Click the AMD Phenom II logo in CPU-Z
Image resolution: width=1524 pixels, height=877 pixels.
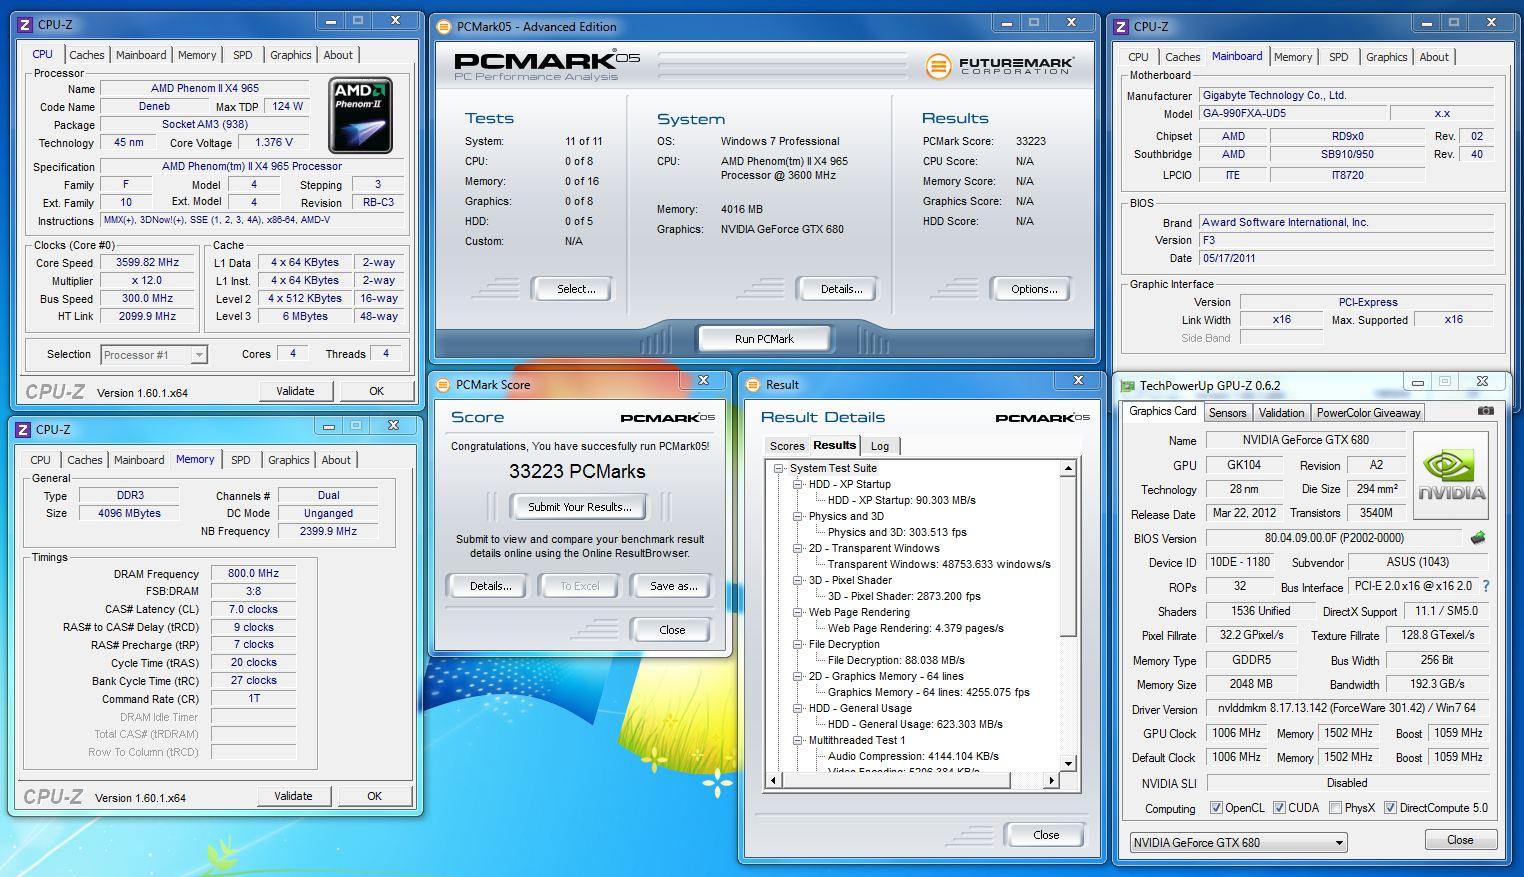(x=360, y=115)
